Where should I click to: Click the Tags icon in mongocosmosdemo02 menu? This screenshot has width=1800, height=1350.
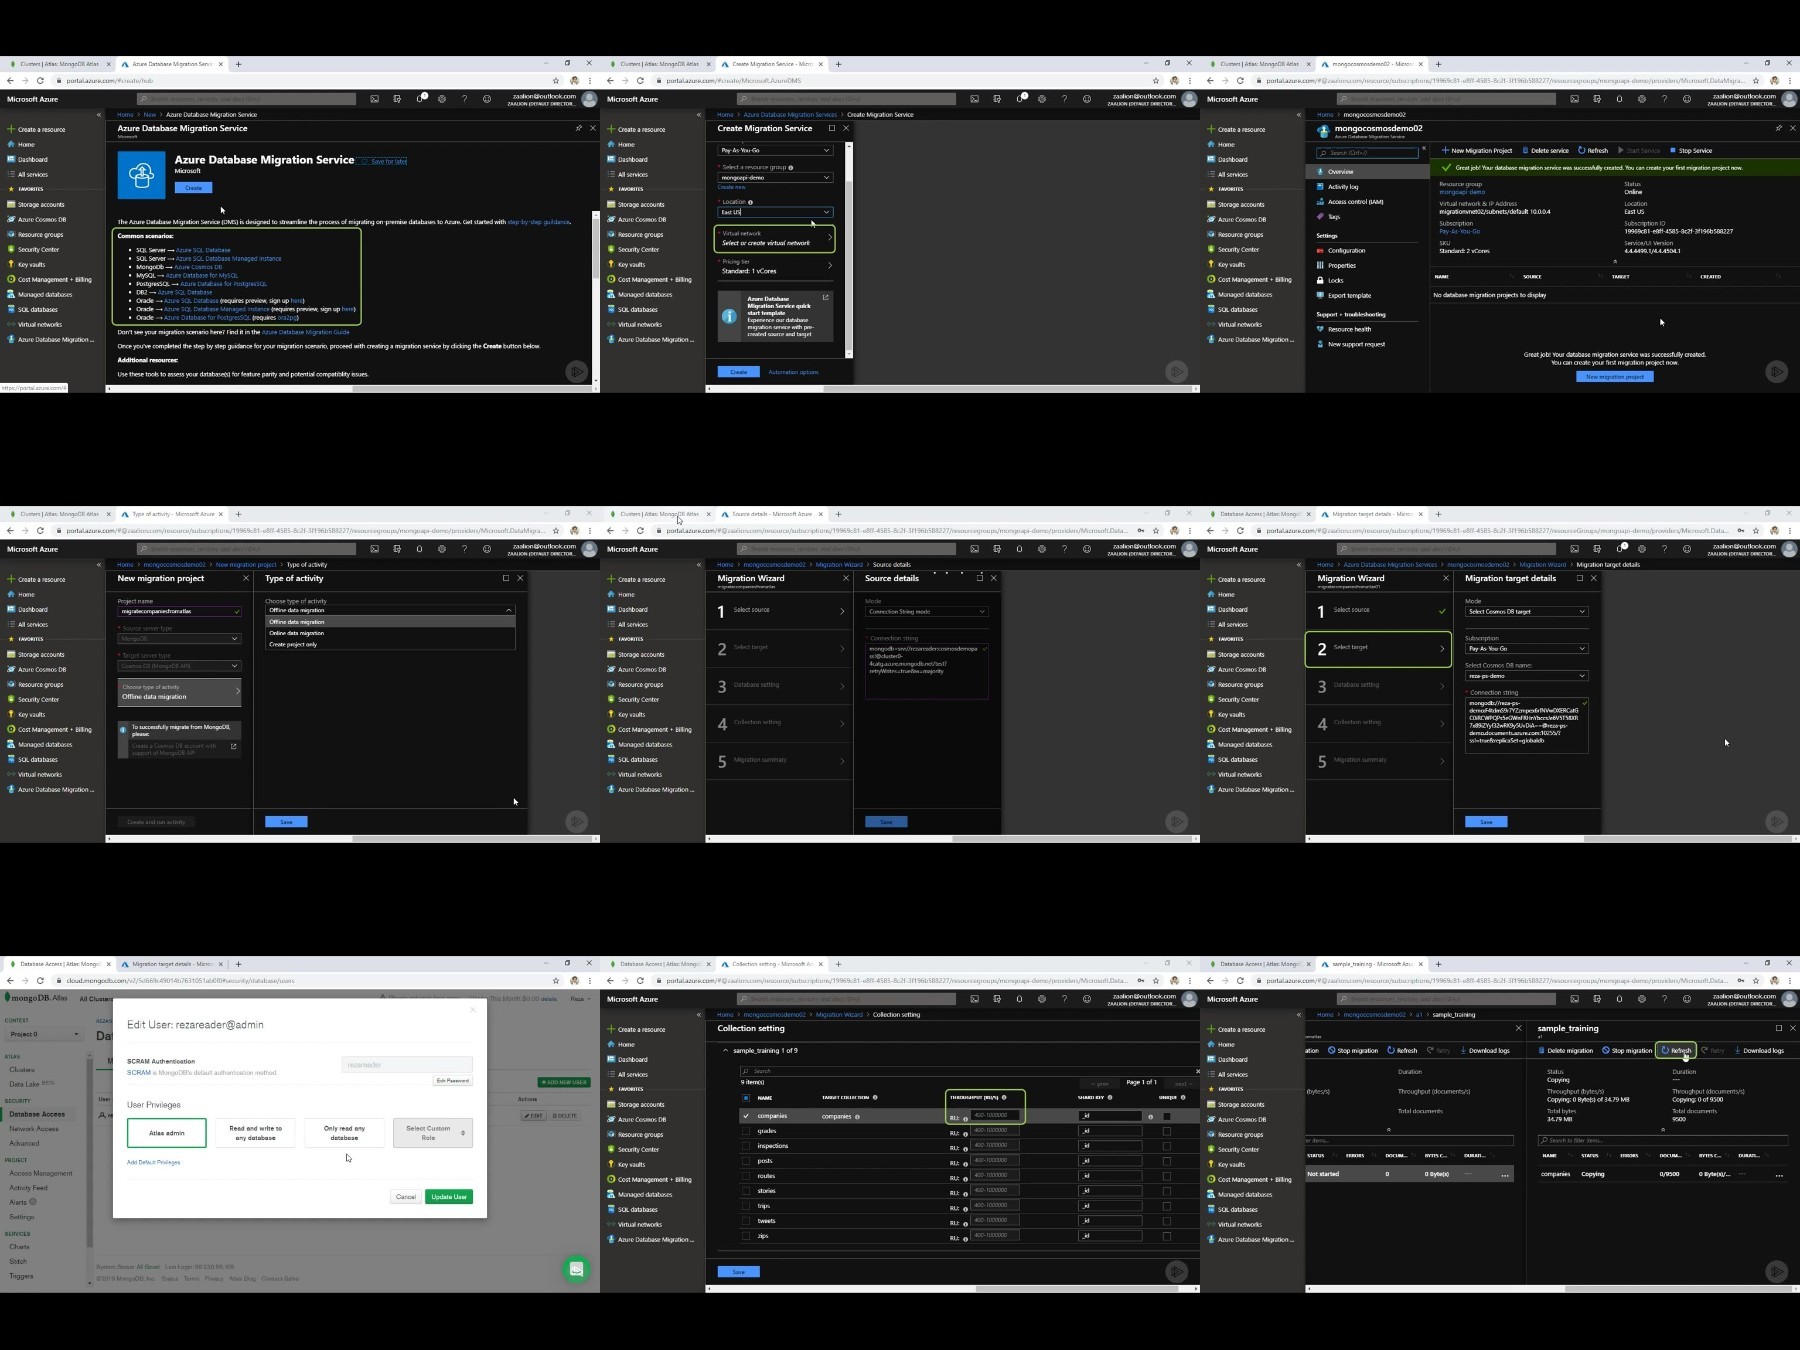[1320, 216]
